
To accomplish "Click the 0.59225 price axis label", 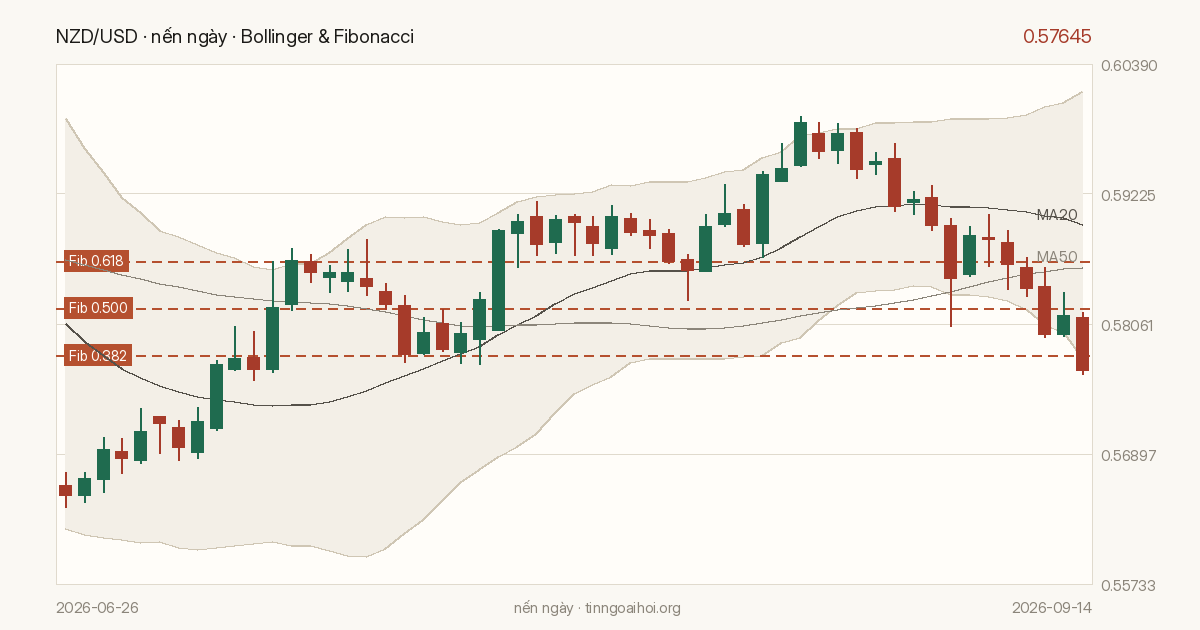I will coord(1129,195).
